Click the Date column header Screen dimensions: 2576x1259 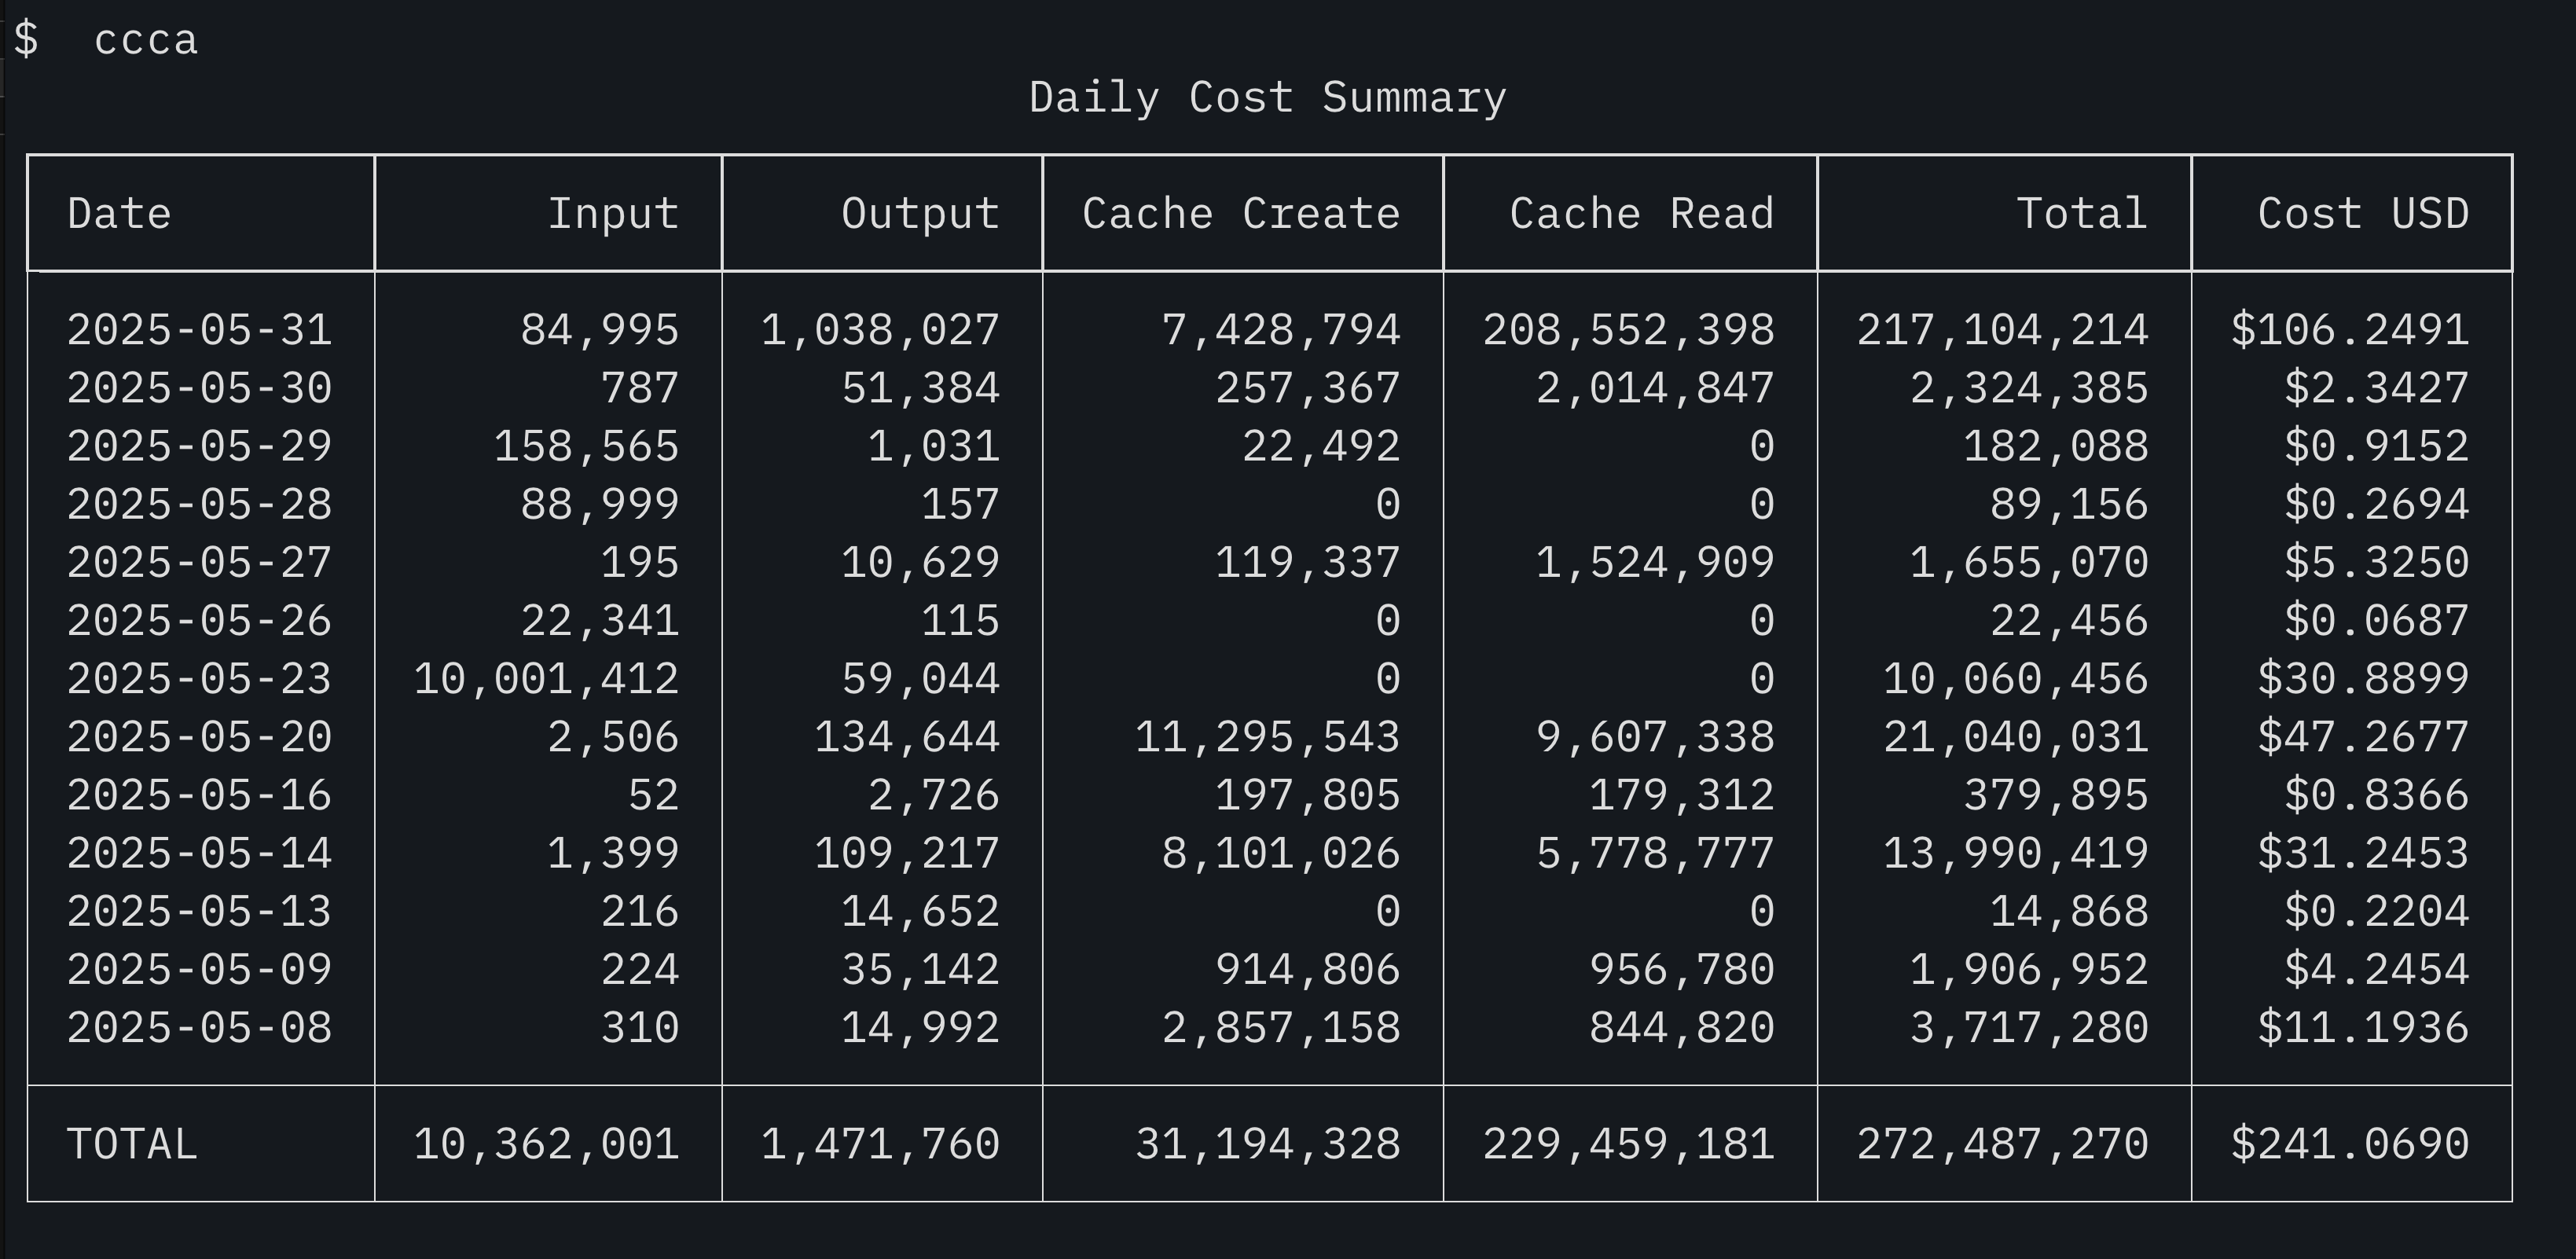point(119,214)
